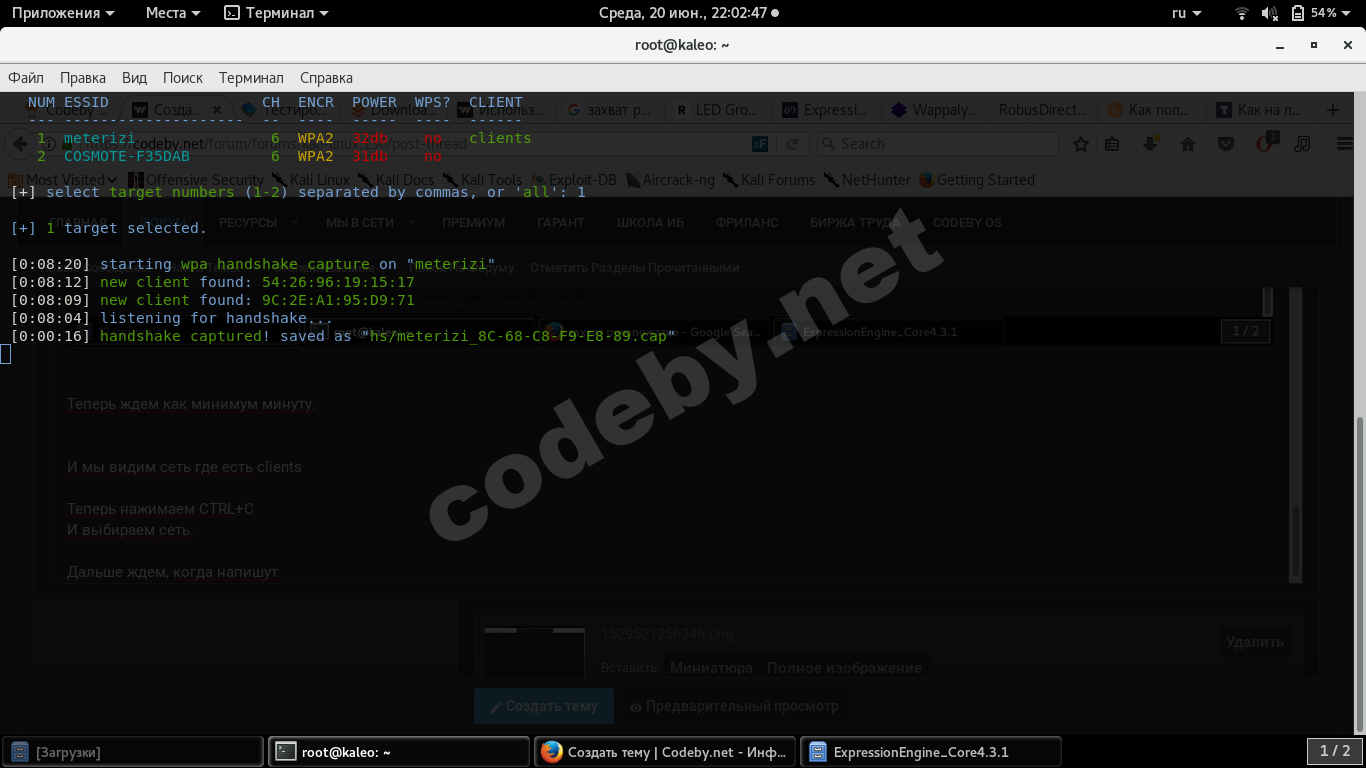Click the 32db power value

point(370,138)
